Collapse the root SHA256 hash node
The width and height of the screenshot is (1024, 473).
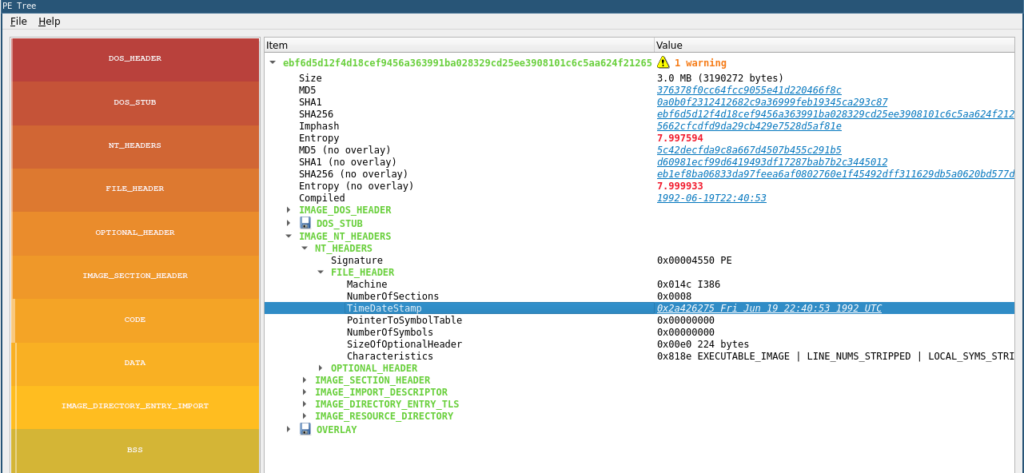click(x=272, y=63)
